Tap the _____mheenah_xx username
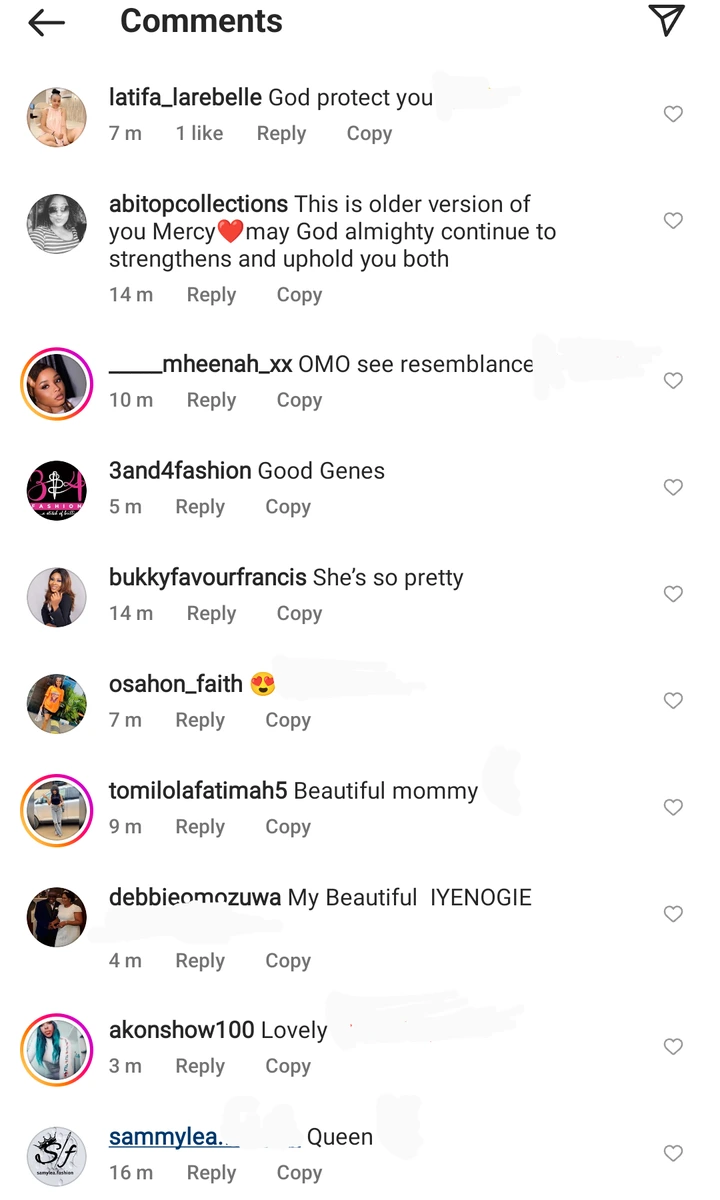This screenshot has height=1200, width=720. (200, 365)
